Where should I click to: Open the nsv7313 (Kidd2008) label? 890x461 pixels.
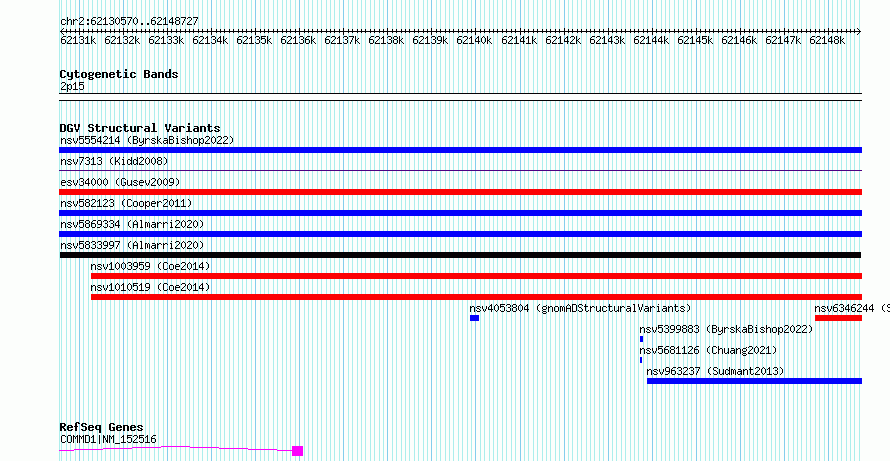[114, 161]
